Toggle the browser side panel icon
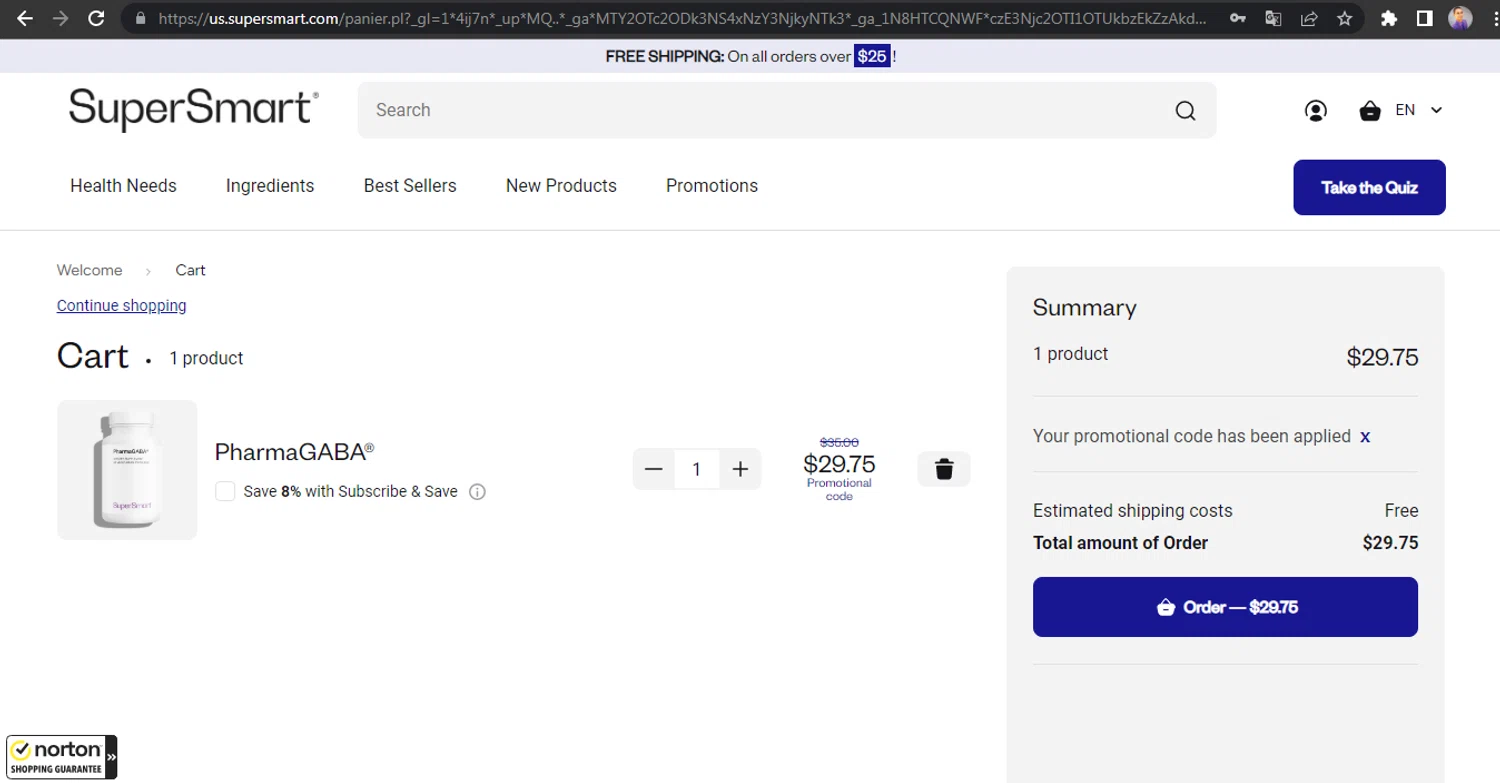This screenshot has height=783, width=1500. 1424,18
